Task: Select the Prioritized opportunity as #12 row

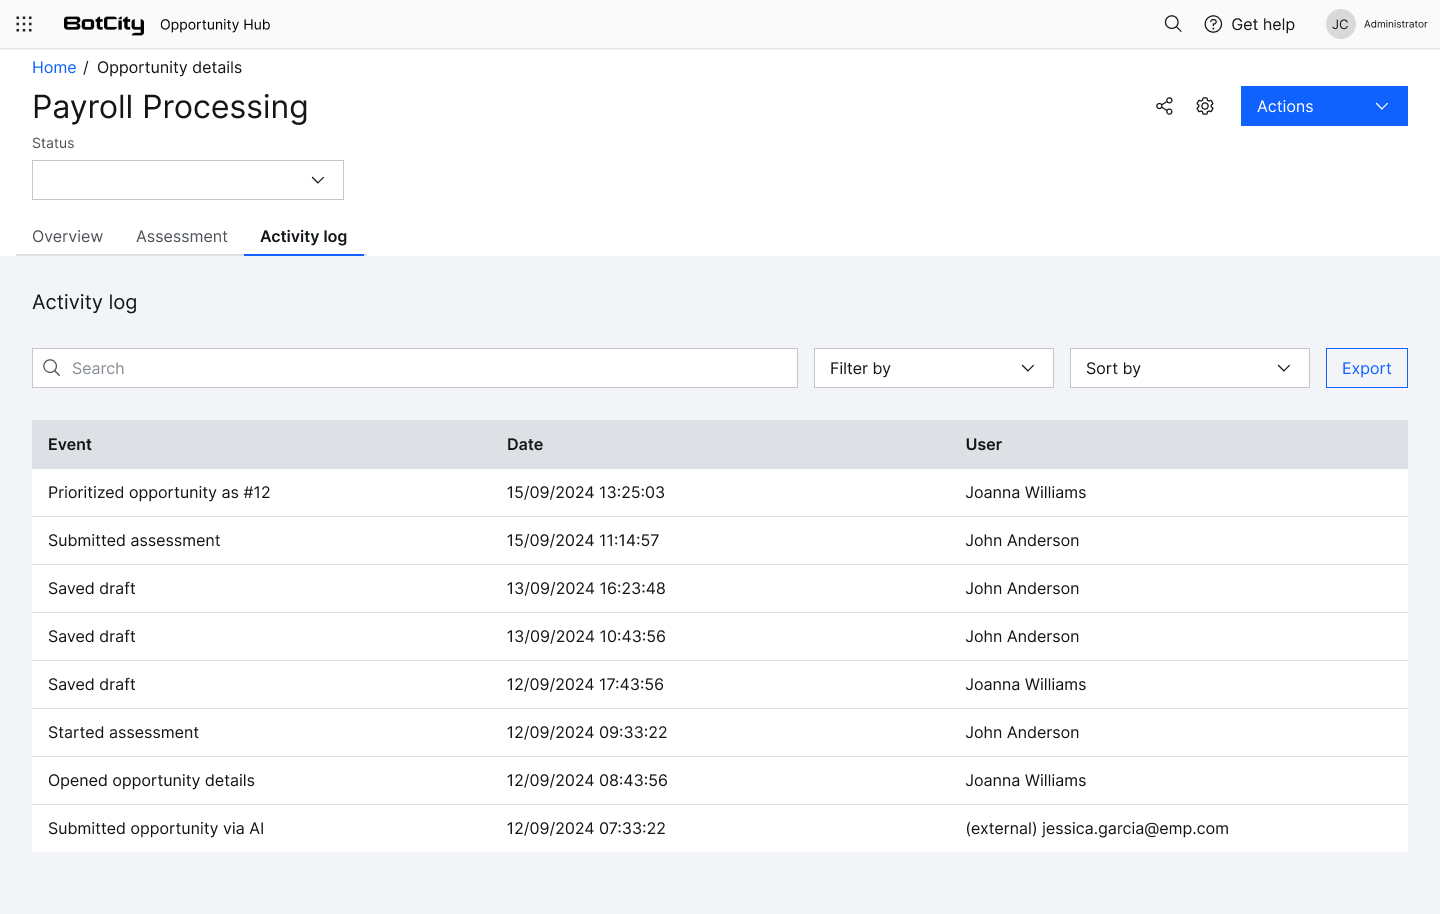Action: [159, 492]
